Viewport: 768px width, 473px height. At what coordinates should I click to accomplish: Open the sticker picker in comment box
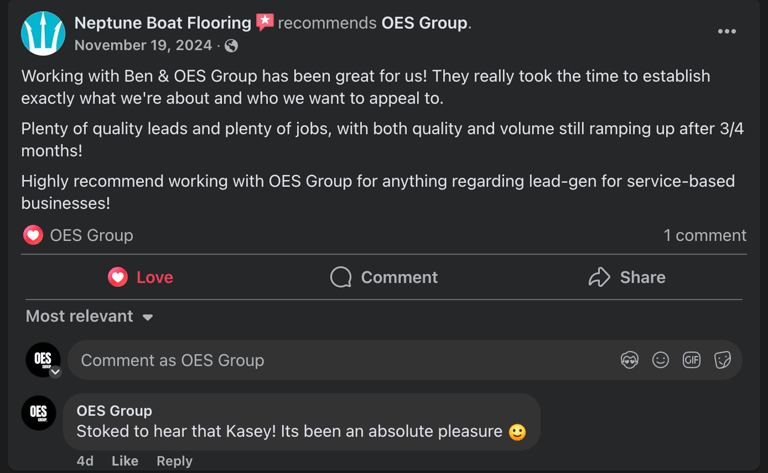click(722, 360)
